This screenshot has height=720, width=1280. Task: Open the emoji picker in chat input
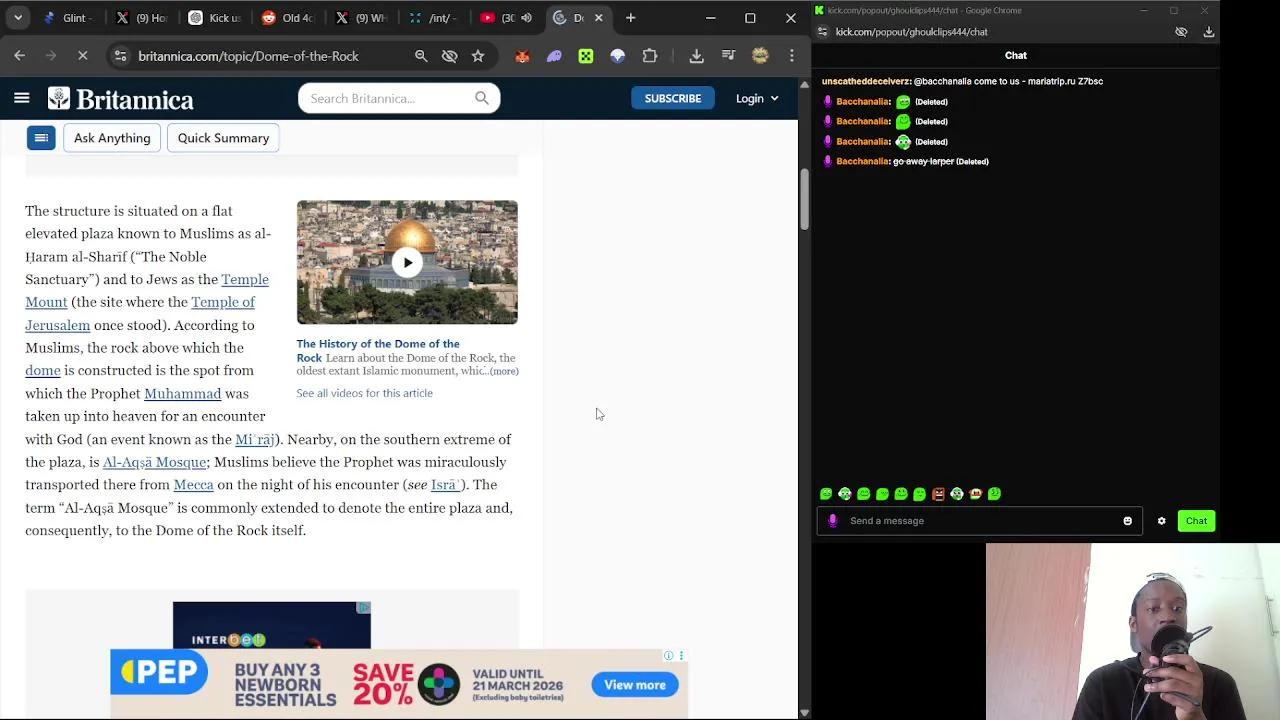coord(1127,521)
